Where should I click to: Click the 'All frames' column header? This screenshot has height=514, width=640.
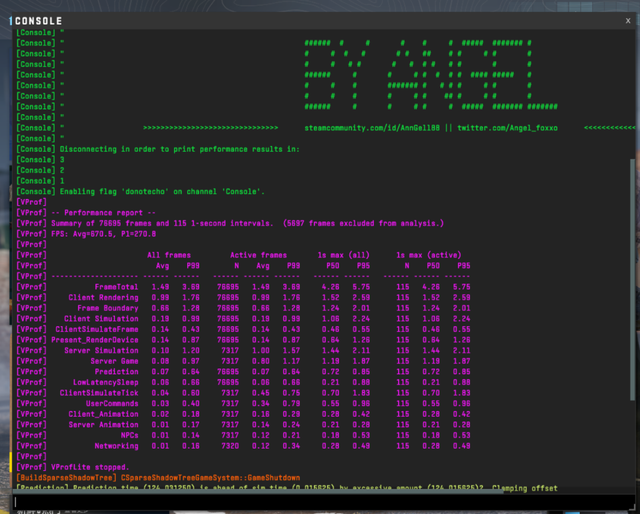169,255
